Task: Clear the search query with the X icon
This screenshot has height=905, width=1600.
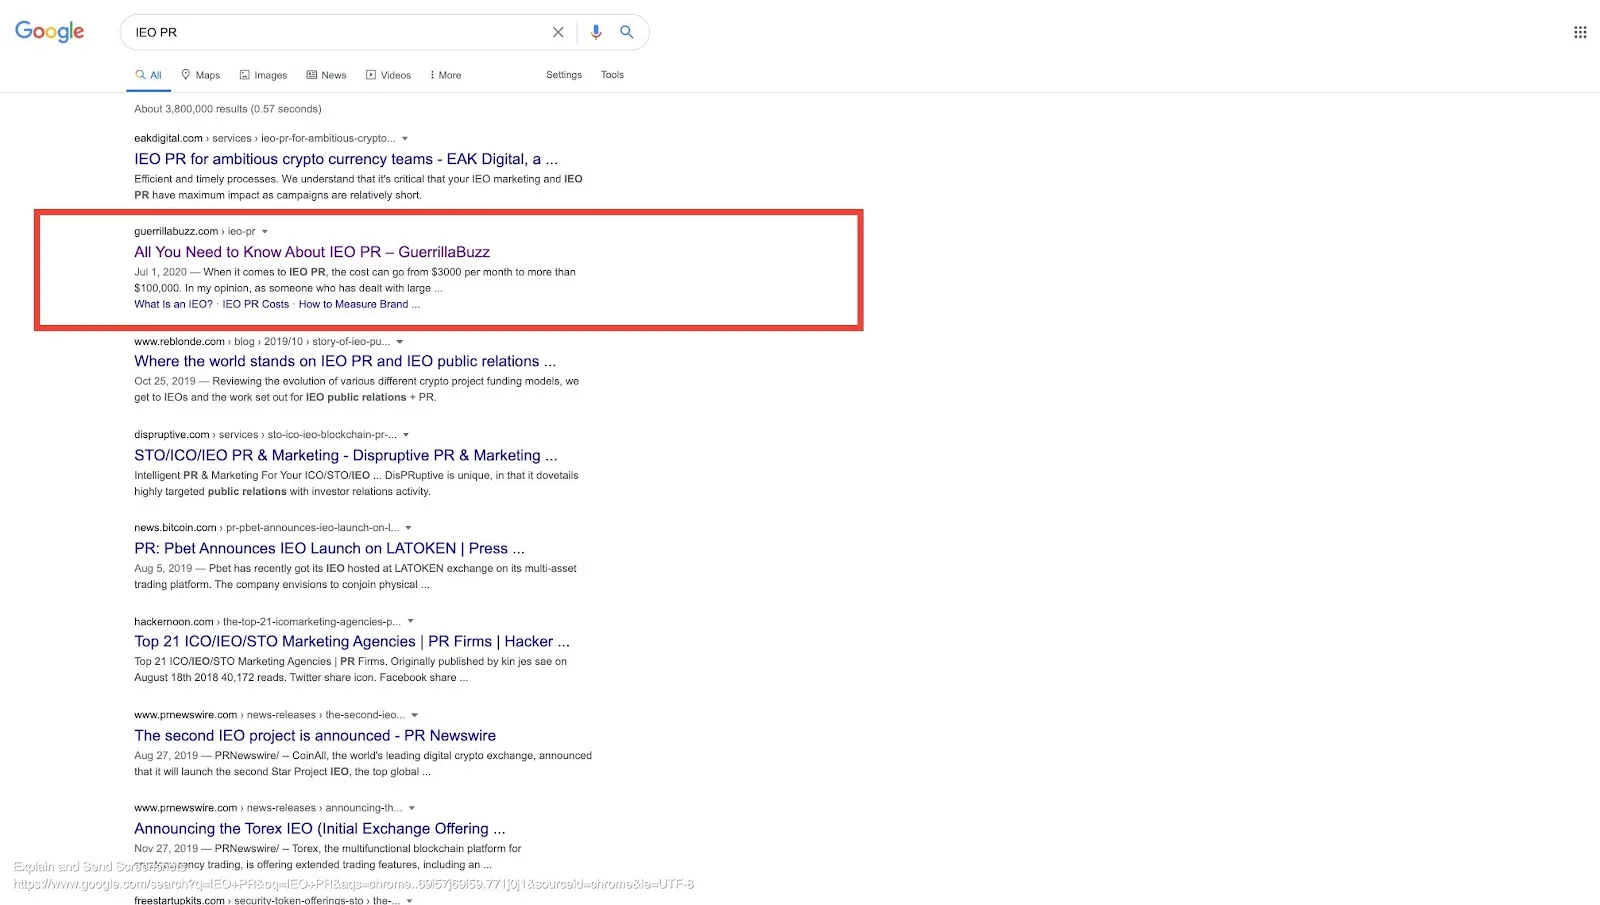Action: click(x=557, y=32)
